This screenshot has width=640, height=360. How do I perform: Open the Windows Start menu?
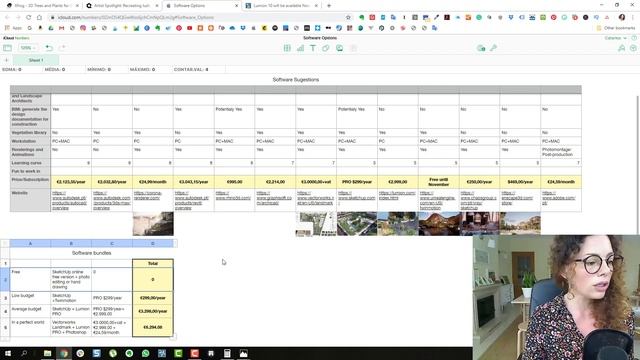8,353
